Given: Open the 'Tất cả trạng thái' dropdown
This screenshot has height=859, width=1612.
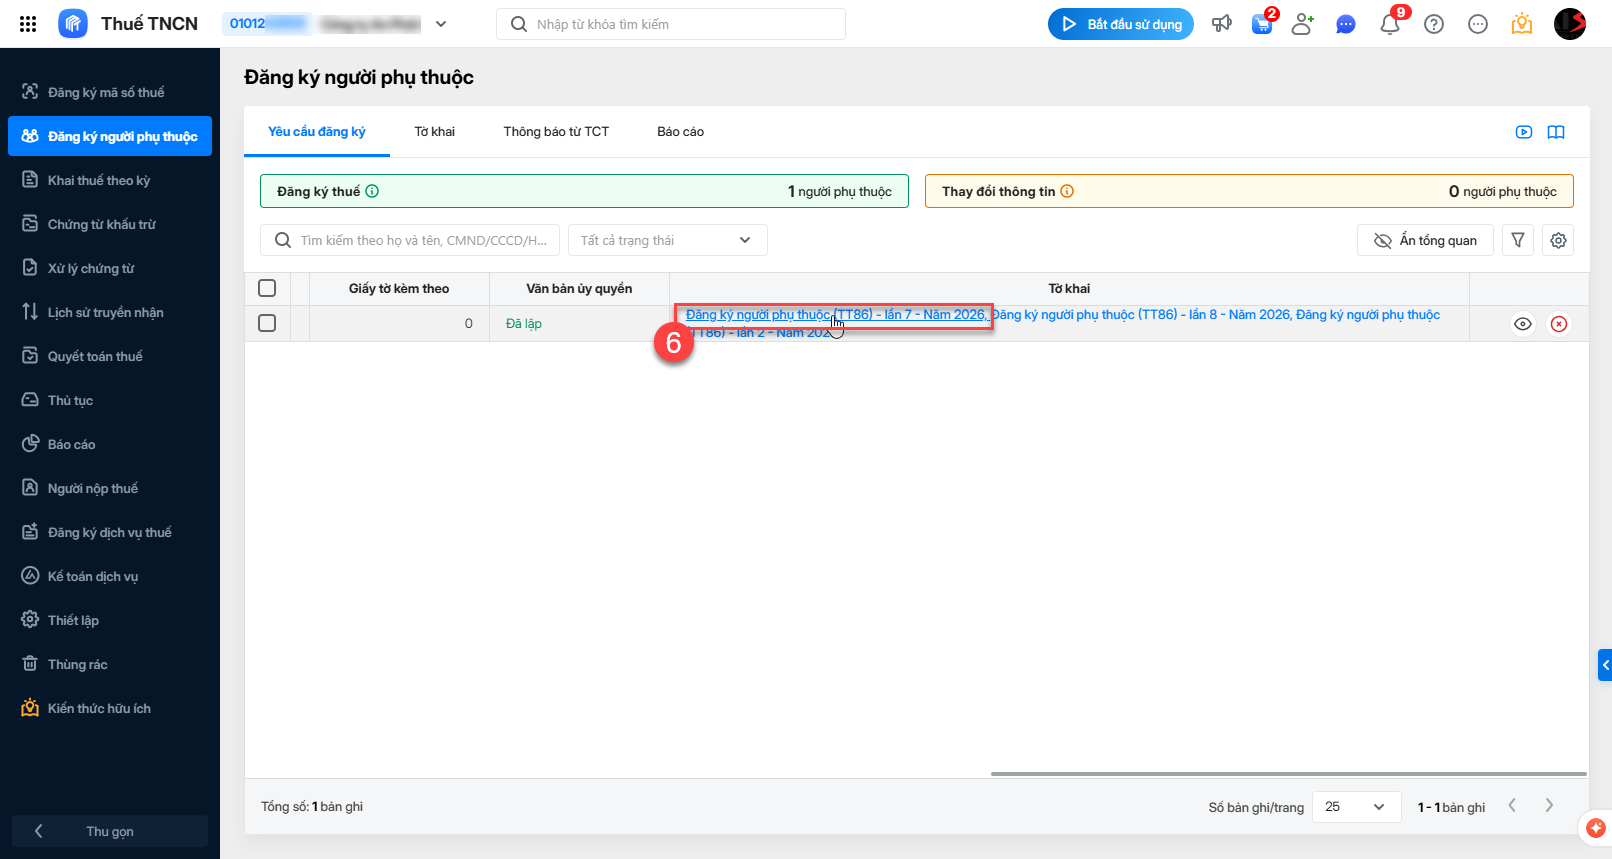Looking at the screenshot, I should point(667,240).
